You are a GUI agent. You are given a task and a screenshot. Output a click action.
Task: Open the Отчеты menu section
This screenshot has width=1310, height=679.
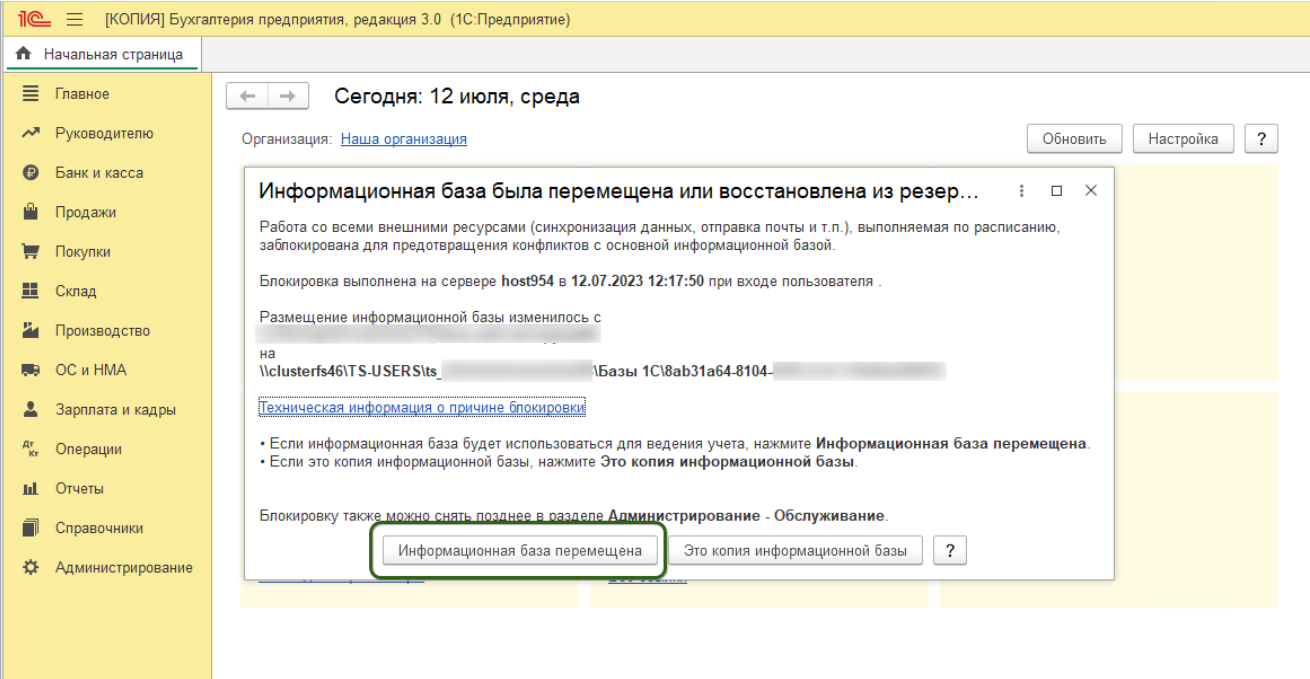(79, 489)
